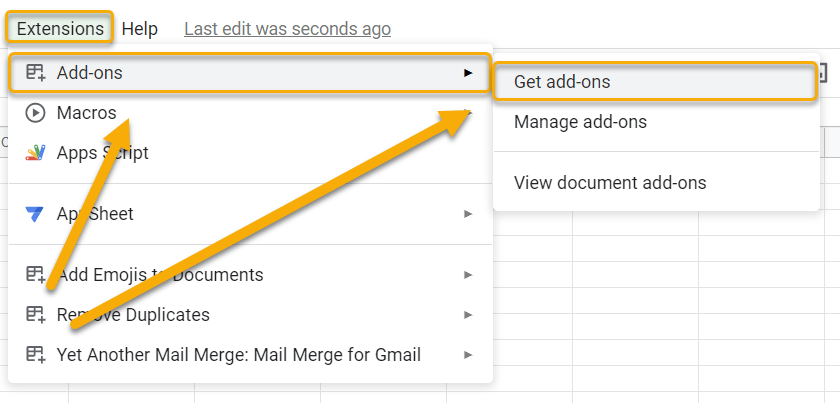Viewport: 840px width, 403px height.
Task: Click the Yet Another Mail Merge icon
Action: pos(36,355)
